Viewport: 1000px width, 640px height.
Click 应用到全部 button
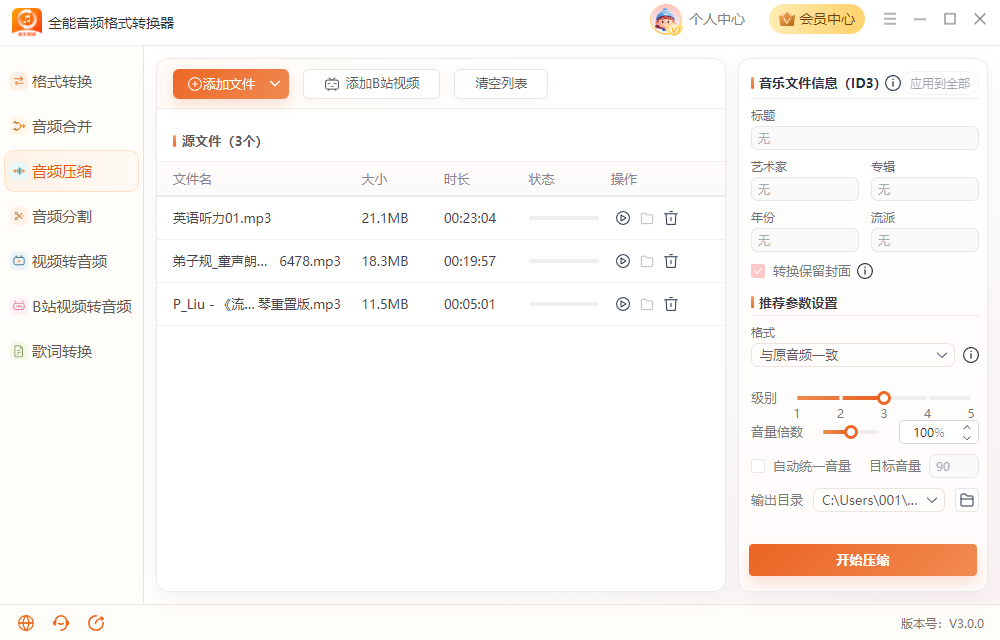click(x=940, y=84)
